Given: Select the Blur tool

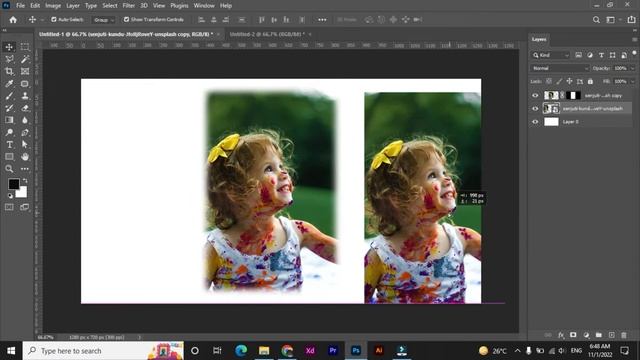Looking at the screenshot, I should tap(25, 120).
